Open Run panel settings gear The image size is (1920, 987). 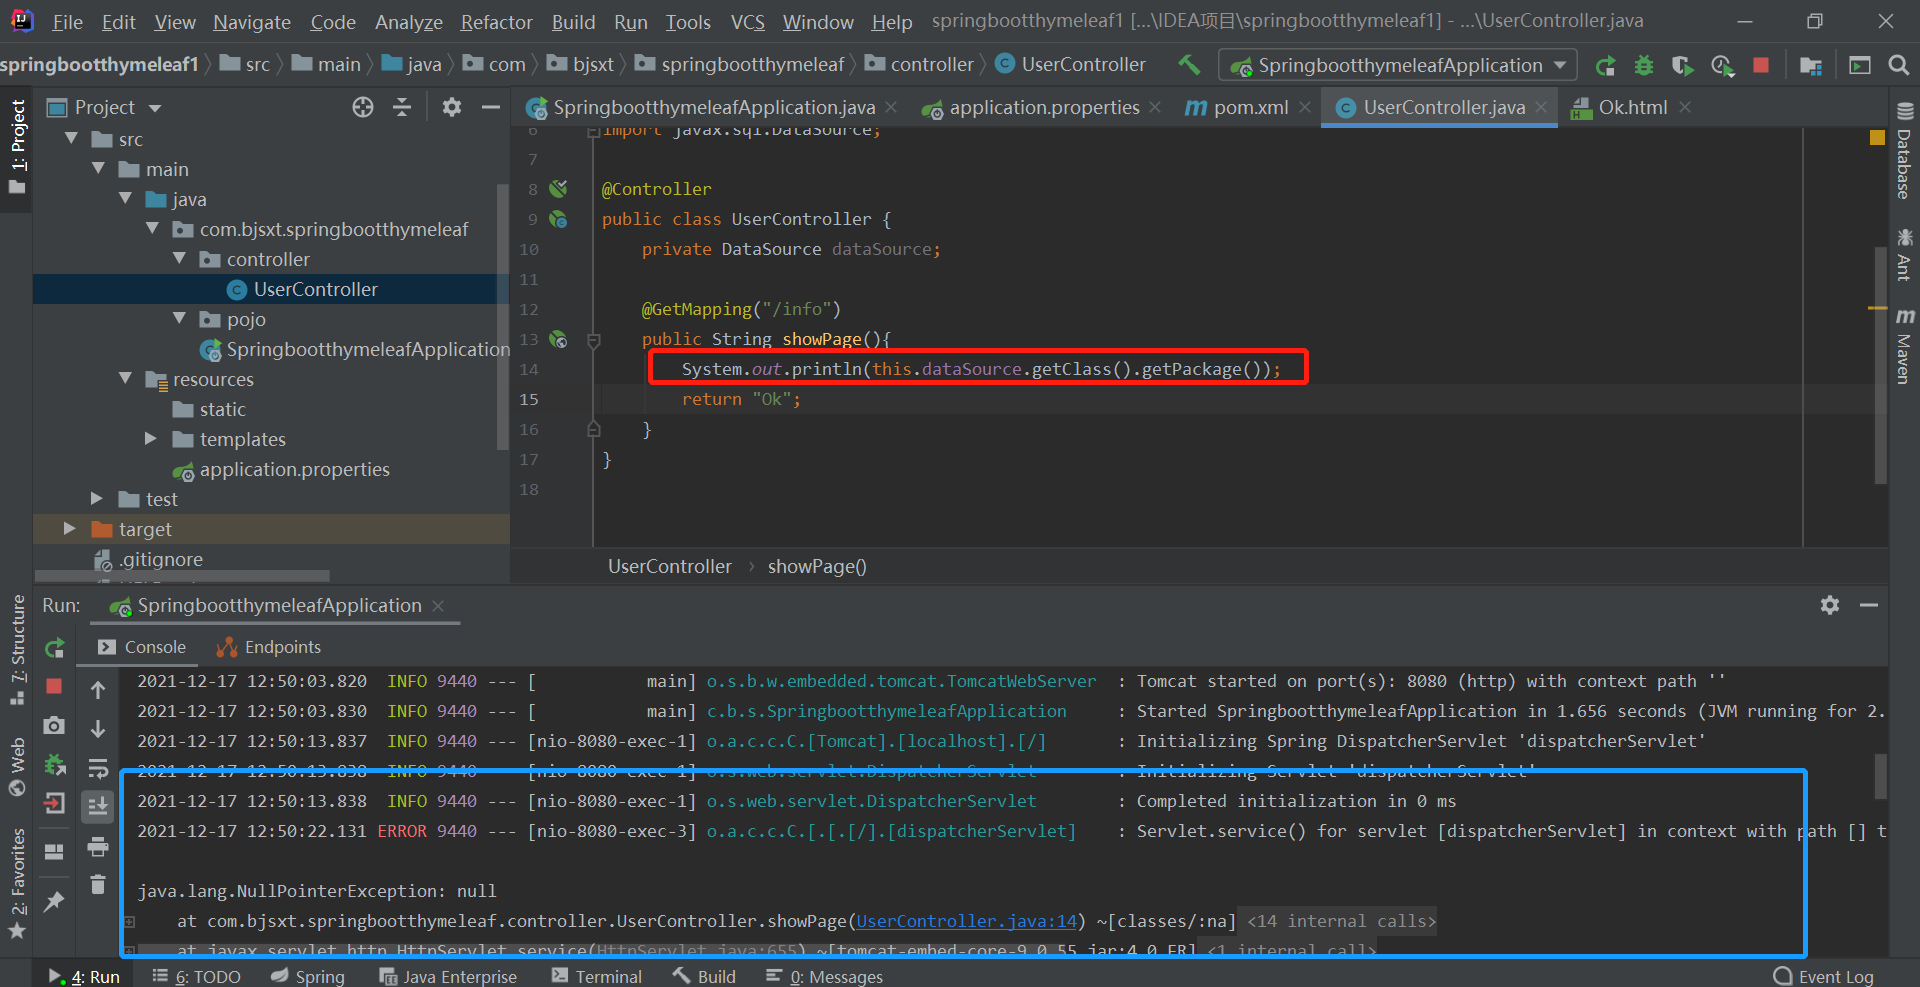point(1830,605)
